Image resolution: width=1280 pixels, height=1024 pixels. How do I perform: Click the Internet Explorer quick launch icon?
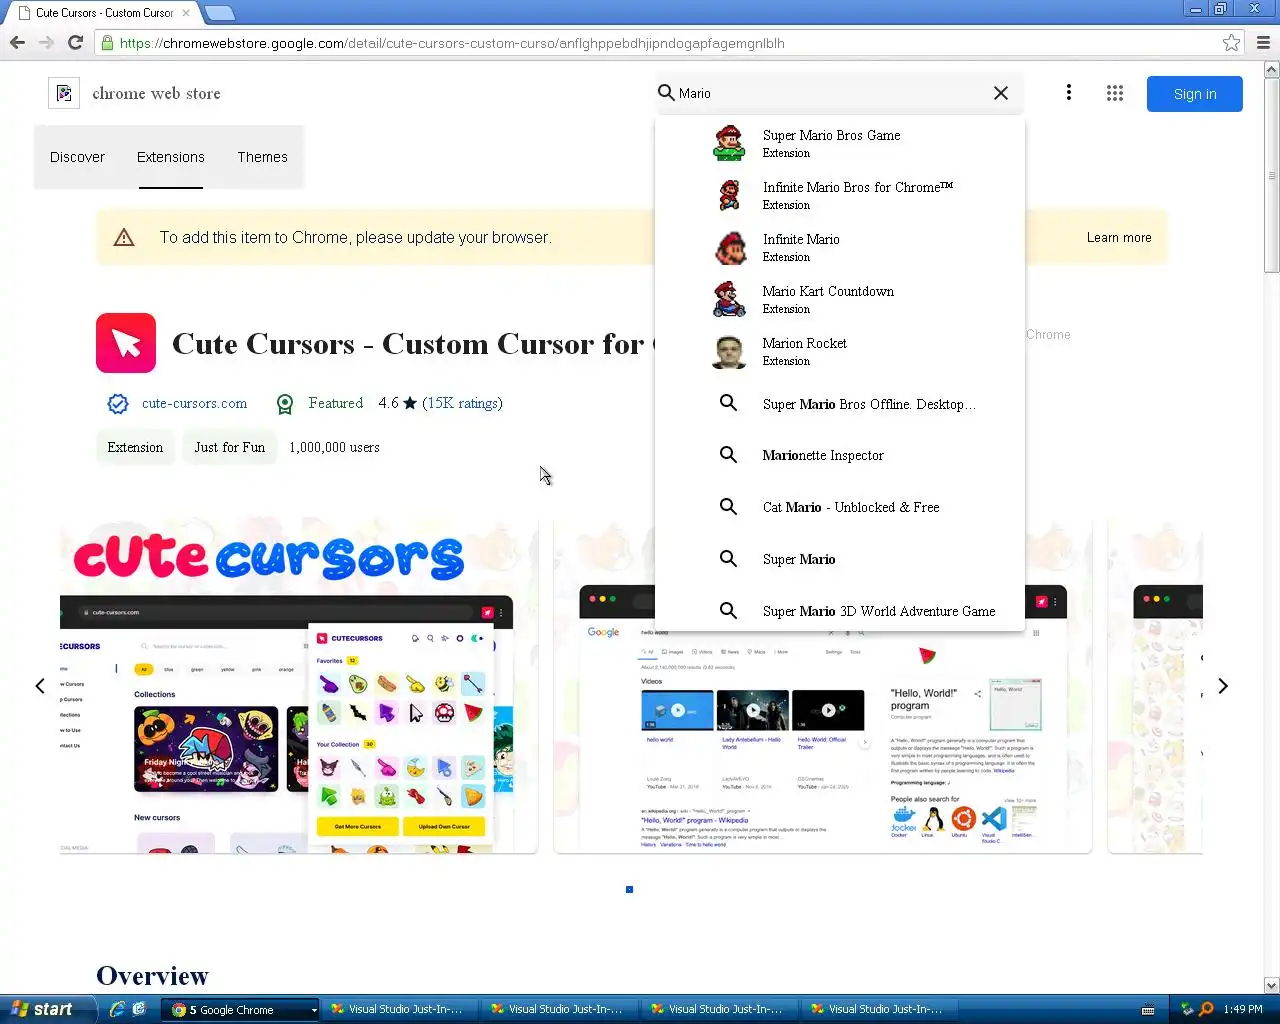coord(116,1009)
